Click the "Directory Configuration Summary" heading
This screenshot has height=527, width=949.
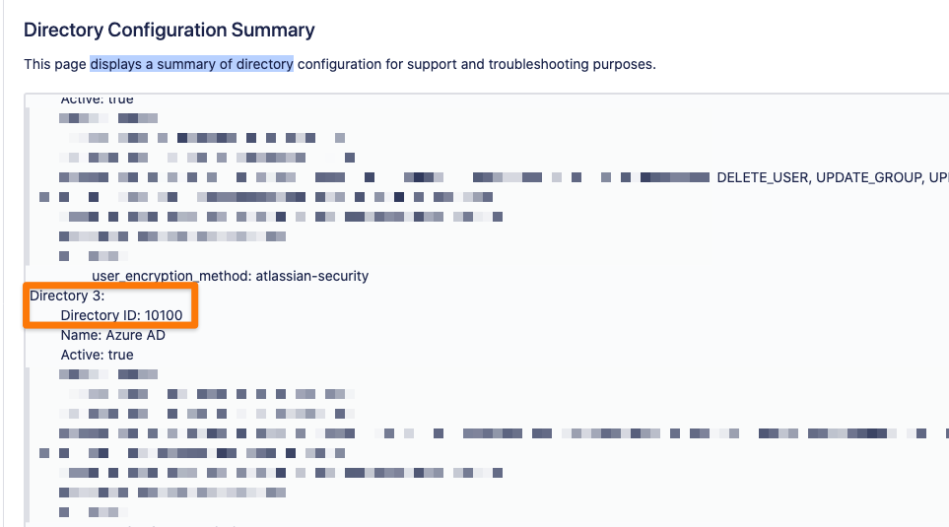169,31
